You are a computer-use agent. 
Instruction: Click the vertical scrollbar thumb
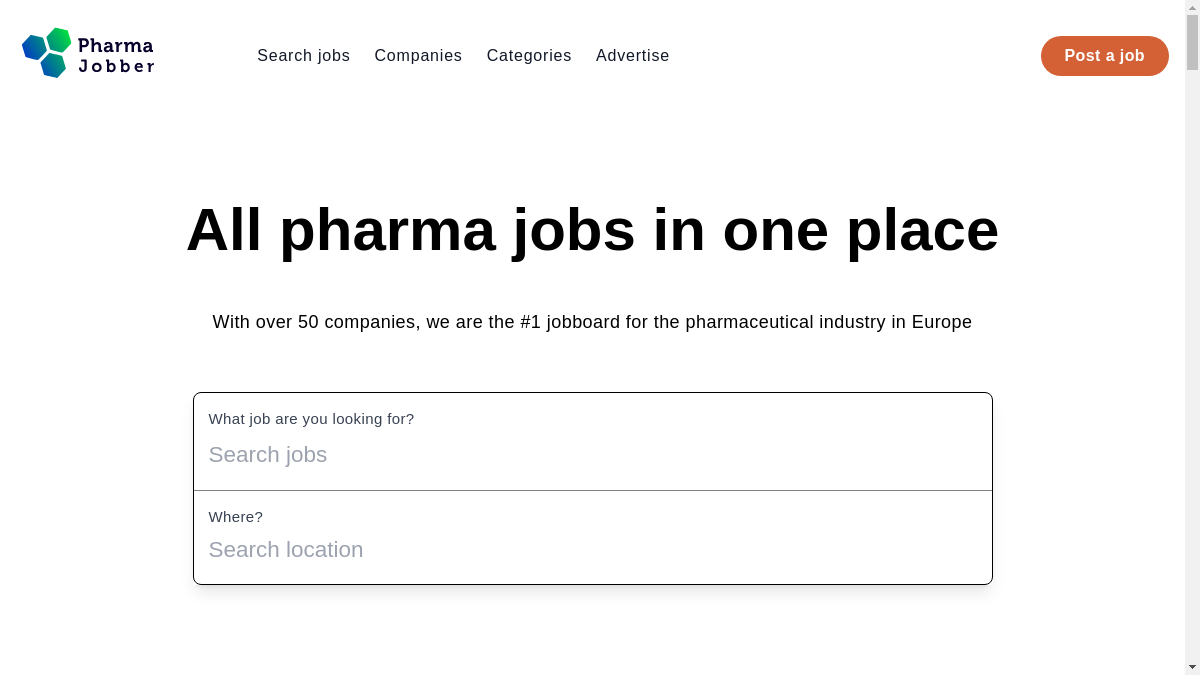coord(1192,42)
